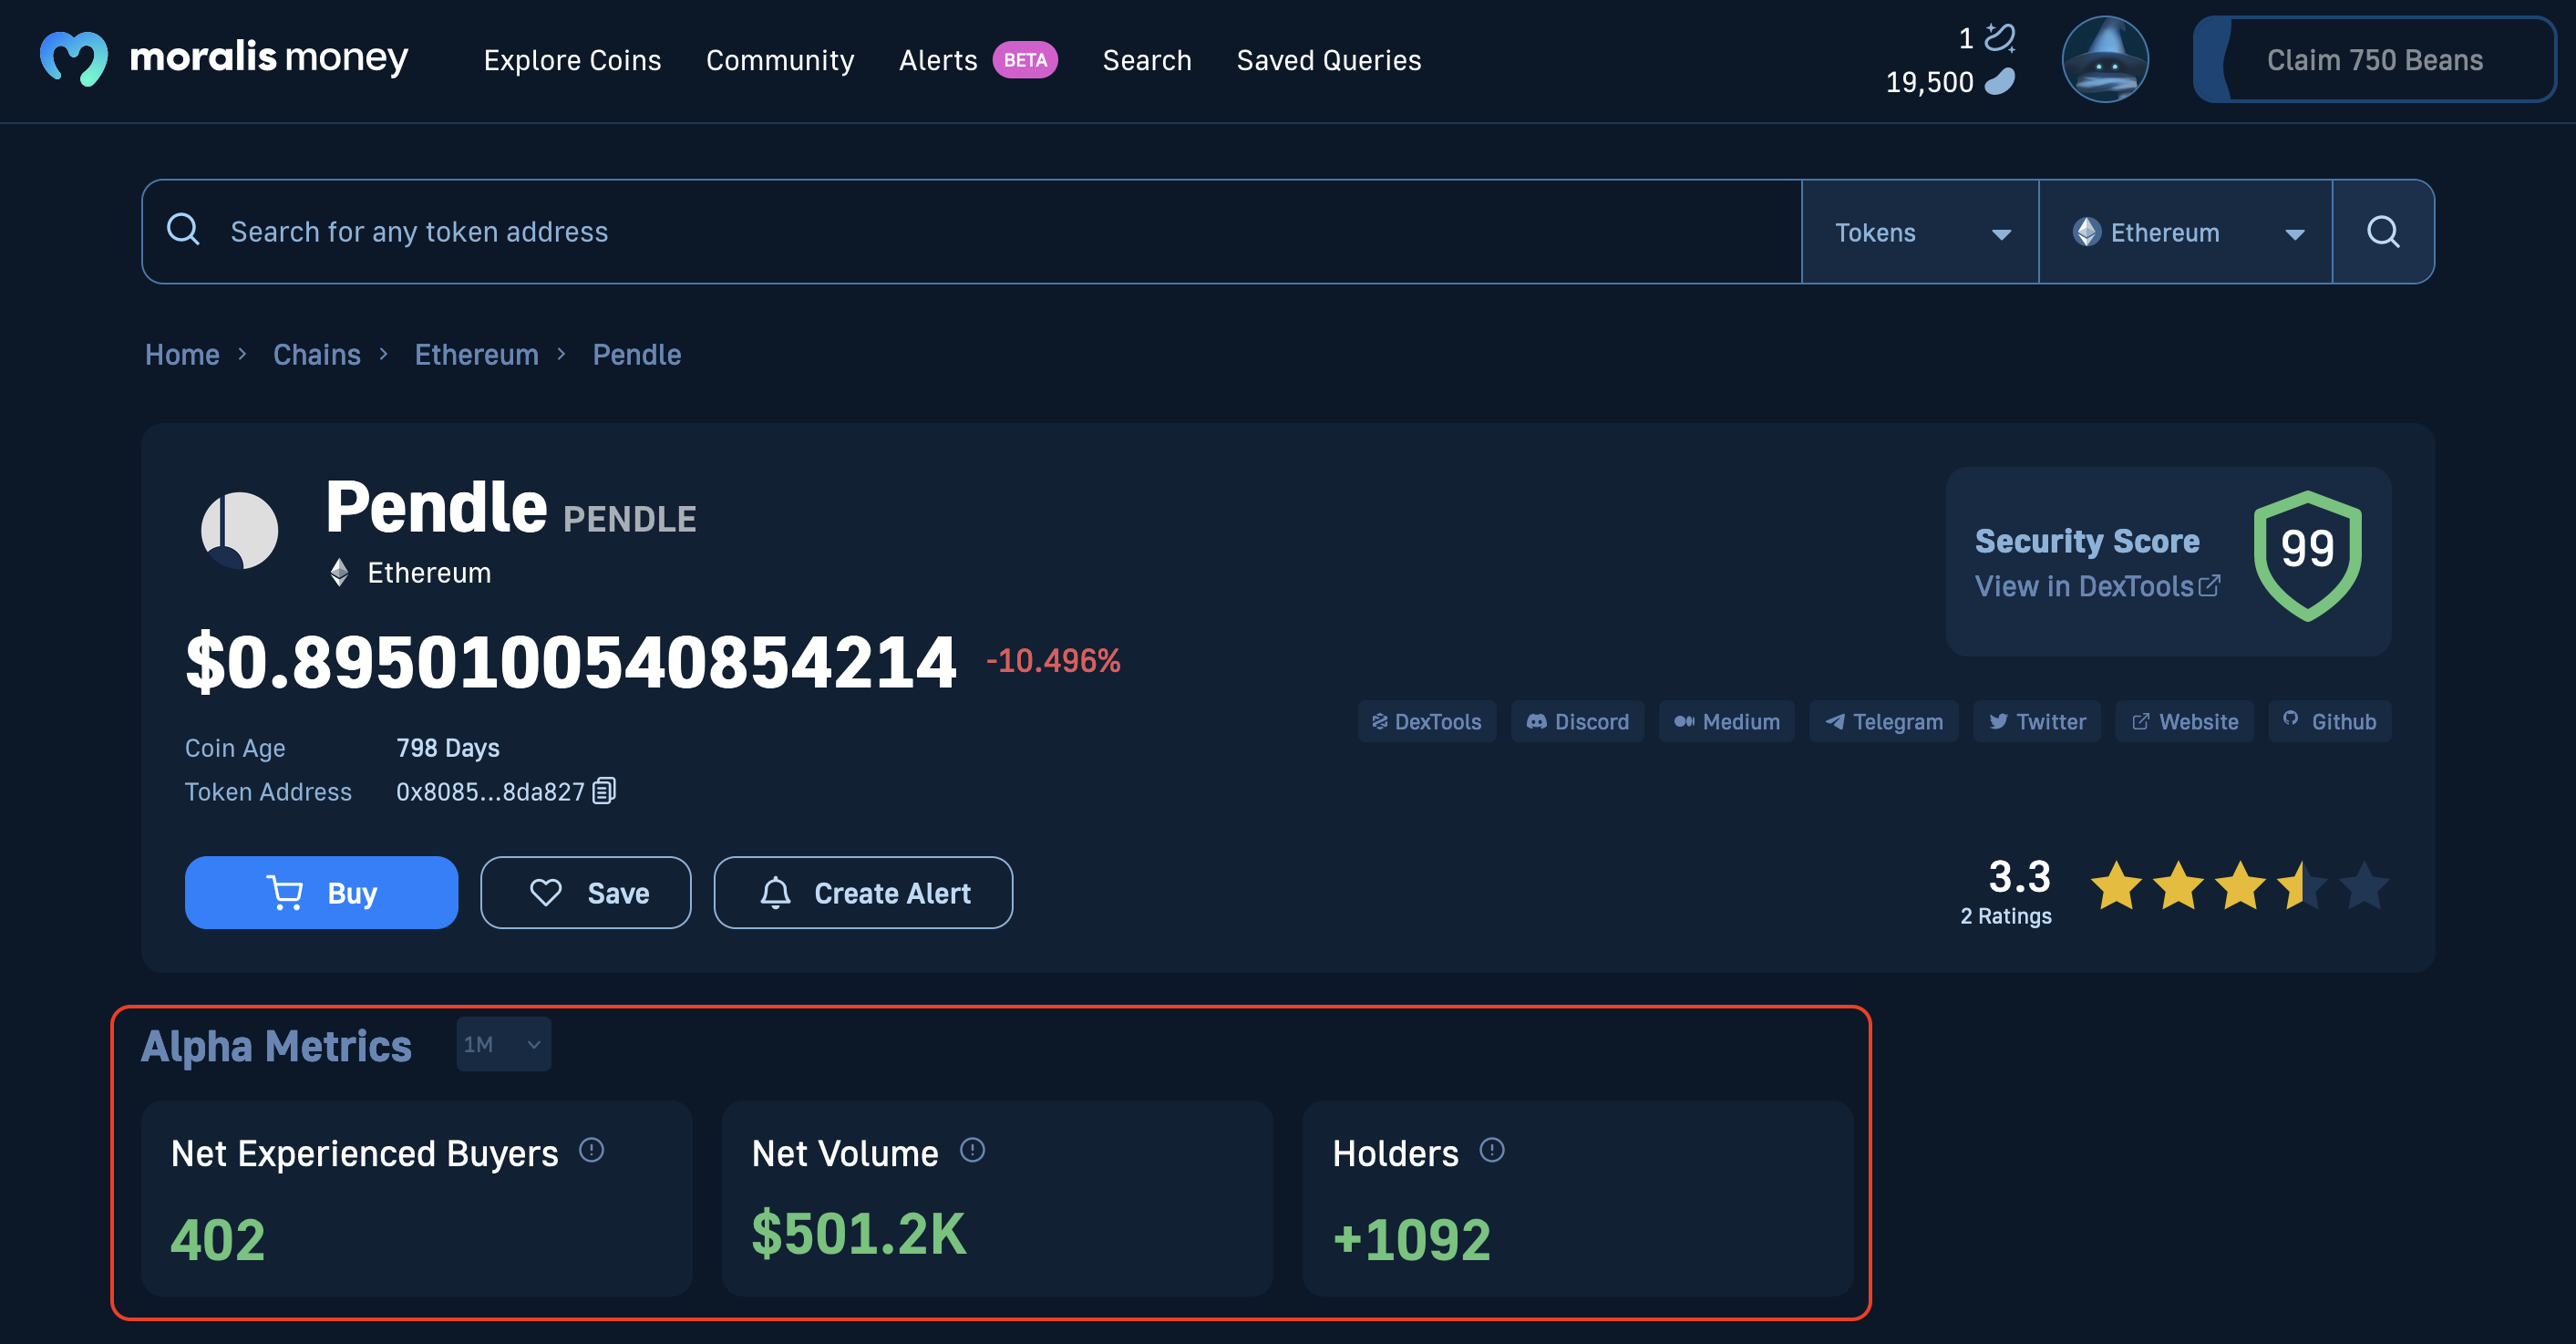Image resolution: width=2576 pixels, height=1344 pixels.
Task: Open the Twitter link
Action: [2037, 721]
